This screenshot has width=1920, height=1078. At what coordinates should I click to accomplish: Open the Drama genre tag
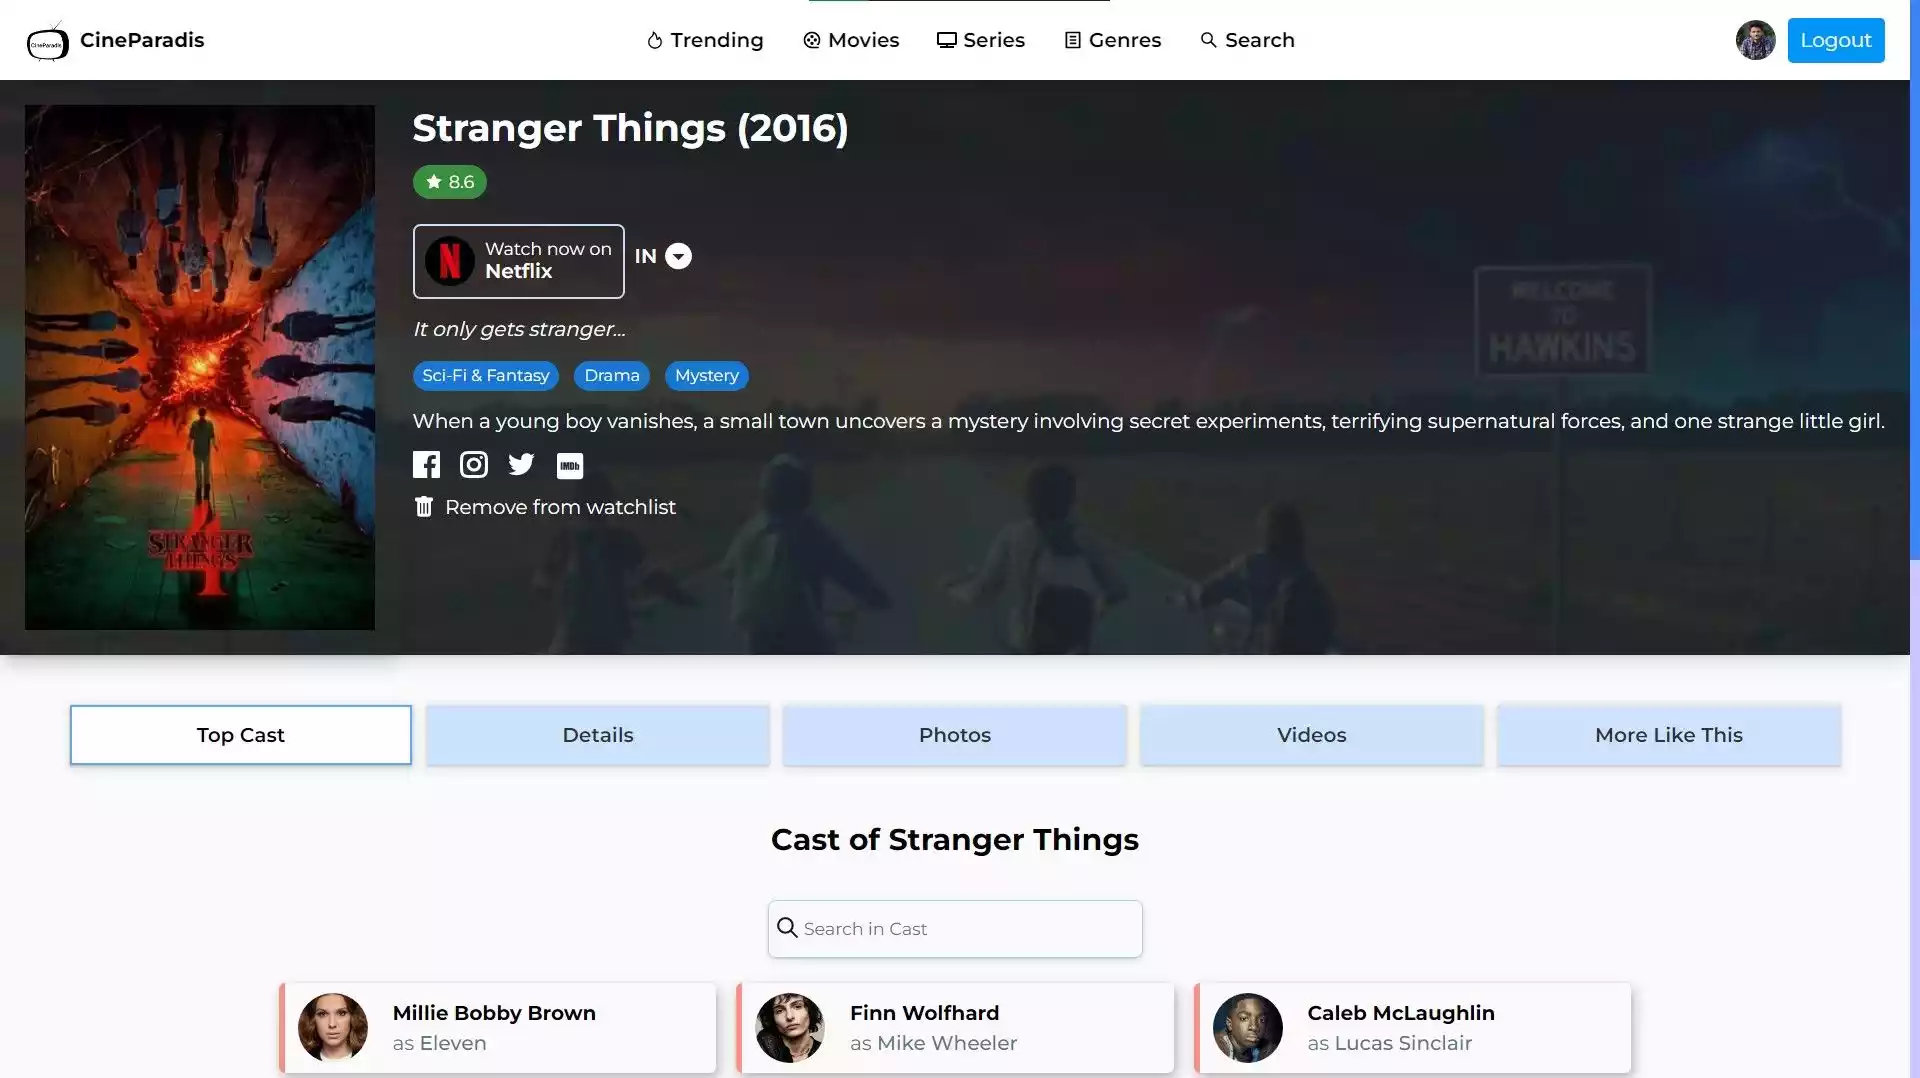click(x=612, y=376)
